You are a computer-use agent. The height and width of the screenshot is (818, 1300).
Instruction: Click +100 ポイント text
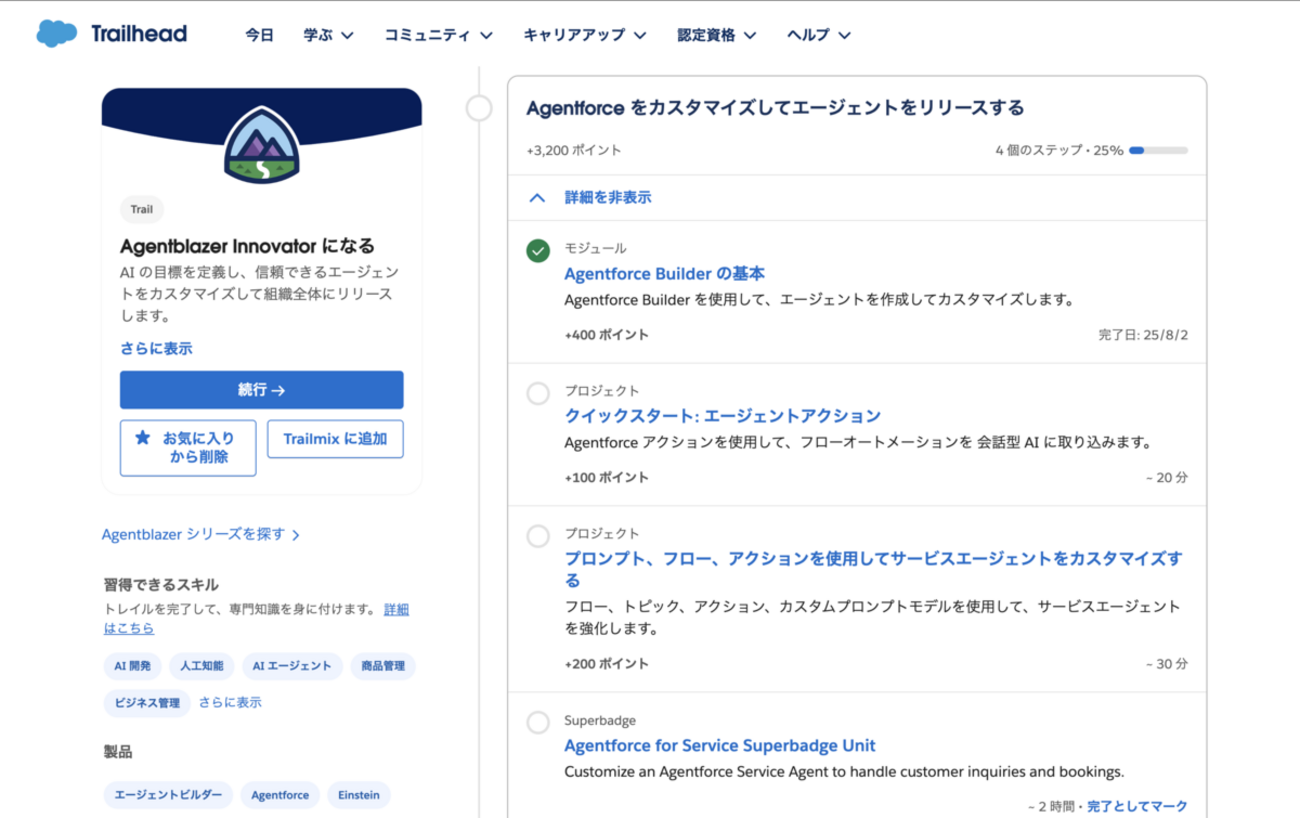[x=606, y=478]
